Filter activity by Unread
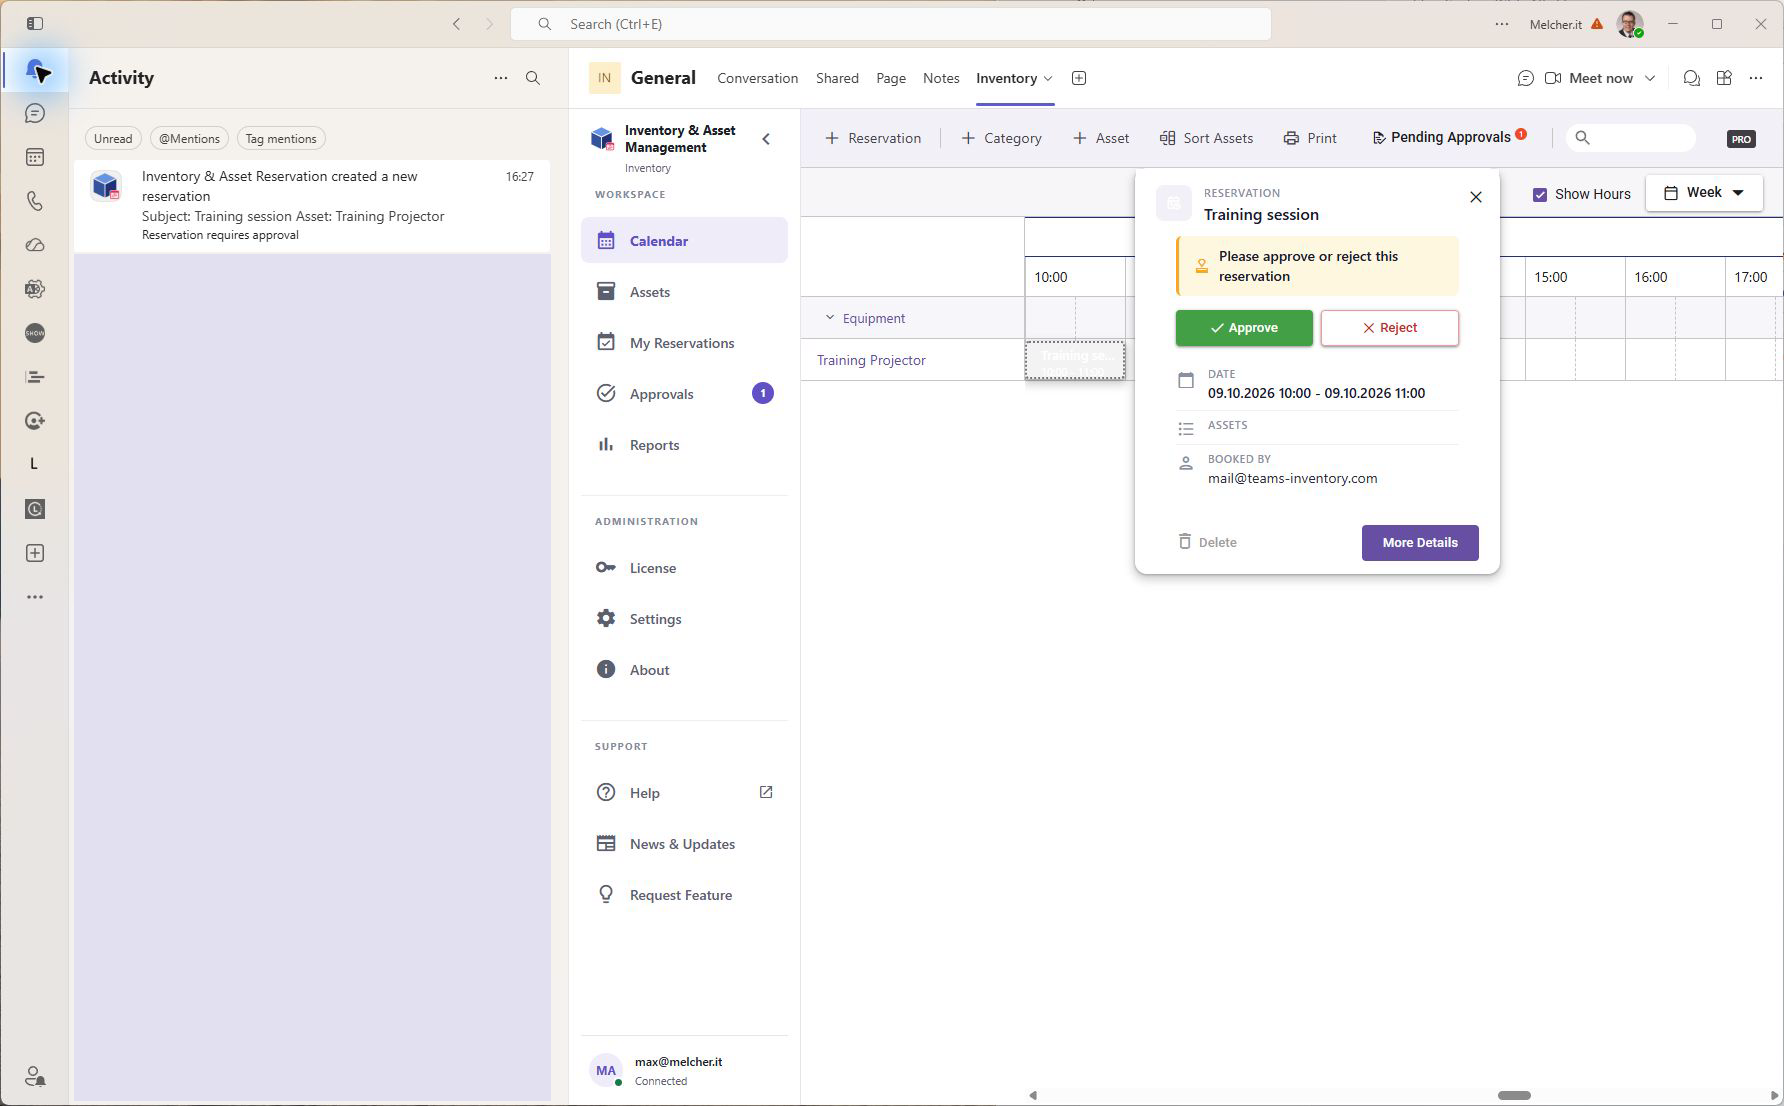The image size is (1784, 1106). tap(113, 139)
